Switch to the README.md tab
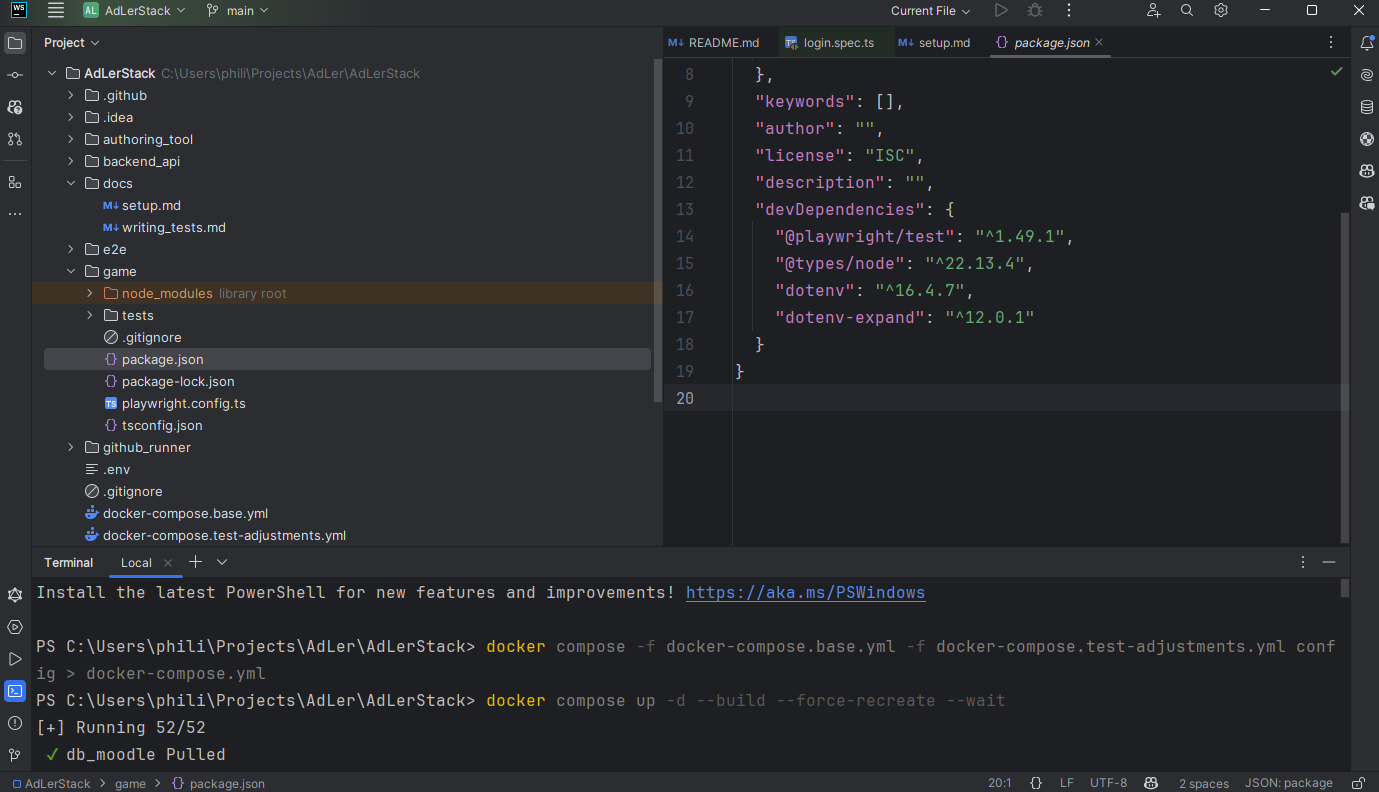This screenshot has width=1379, height=792. click(x=713, y=42)
